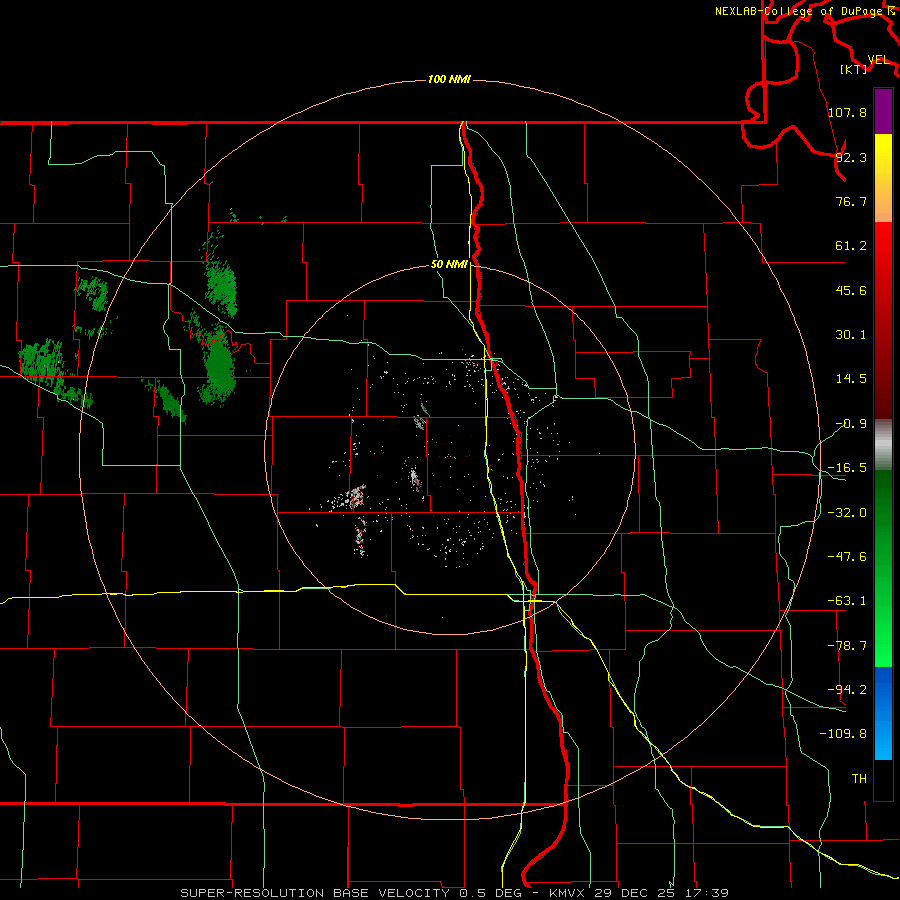Select the -47.6 velocity scale value
This screenshot has width=900, height=900.
pos(847,557)
